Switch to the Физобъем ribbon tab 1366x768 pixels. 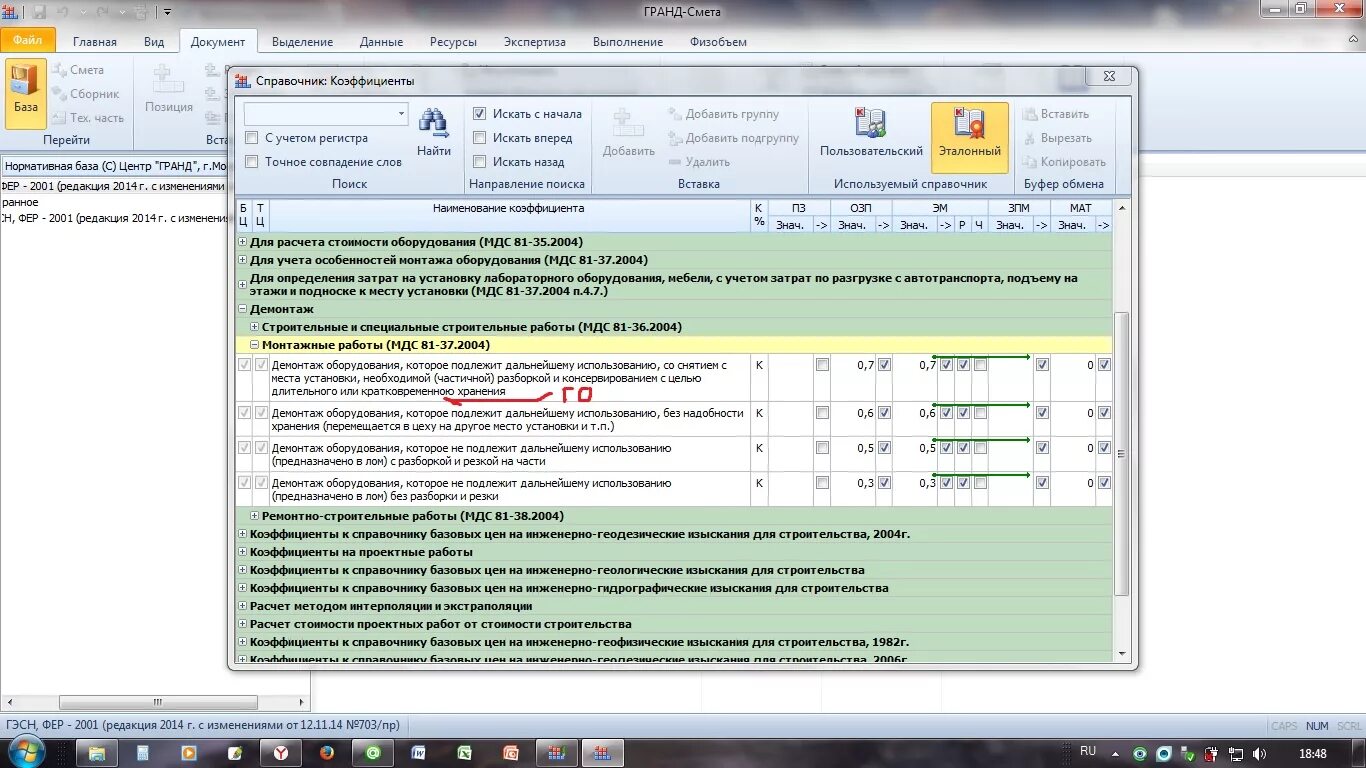(718, 42)
